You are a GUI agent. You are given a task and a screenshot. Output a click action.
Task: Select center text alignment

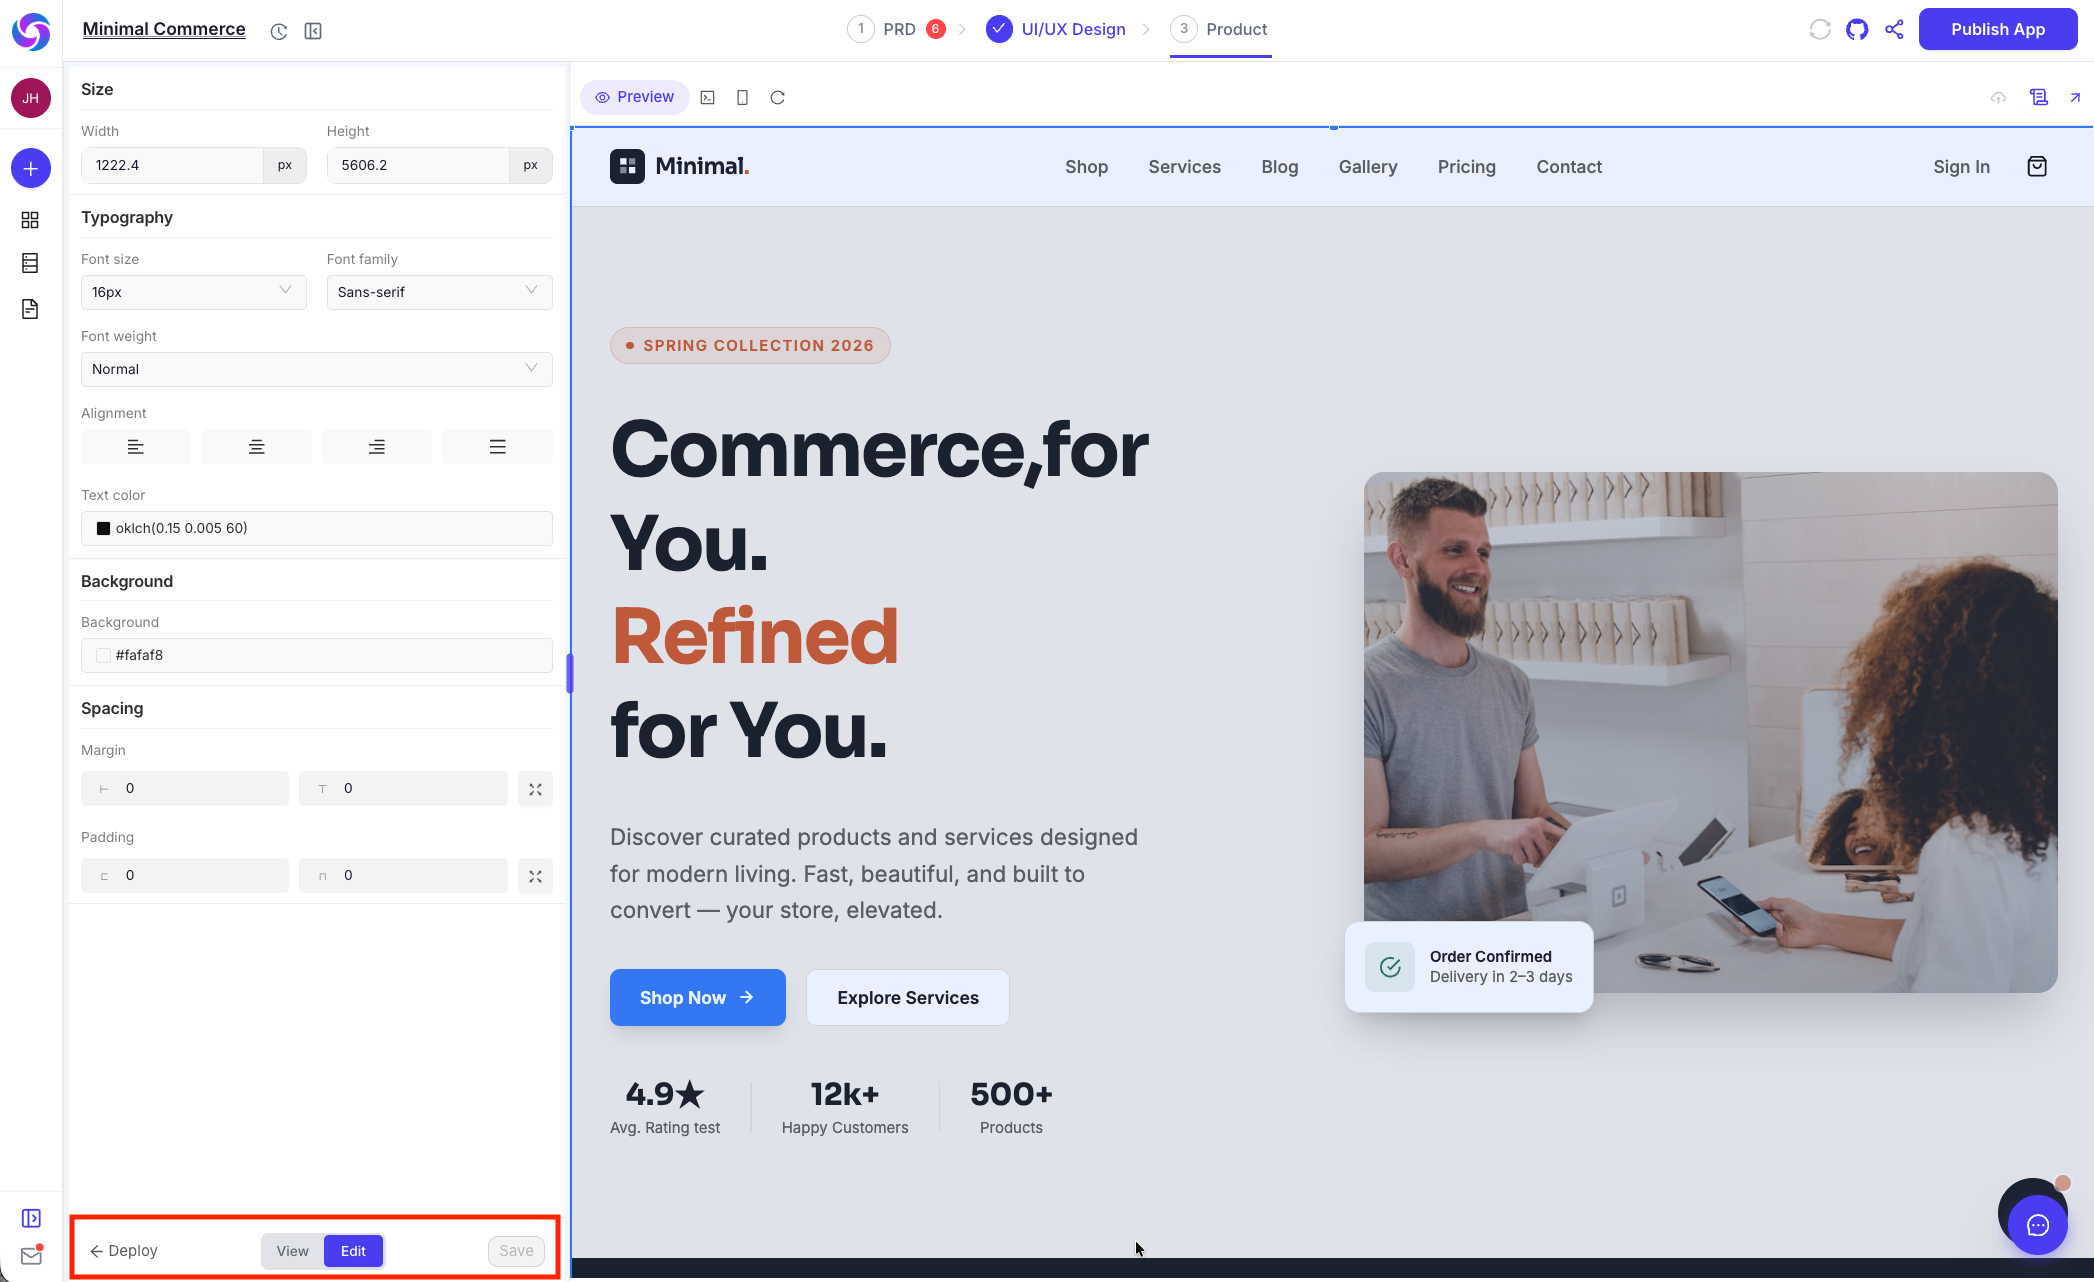tap(256, 446)
